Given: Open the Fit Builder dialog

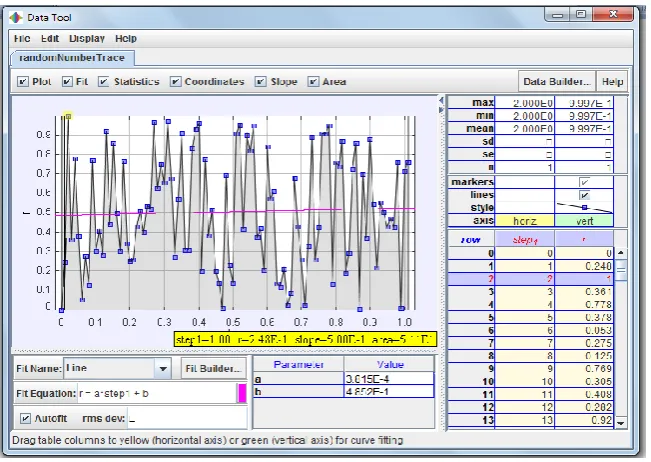Looking at the screenshot, I should click(213, 369).
